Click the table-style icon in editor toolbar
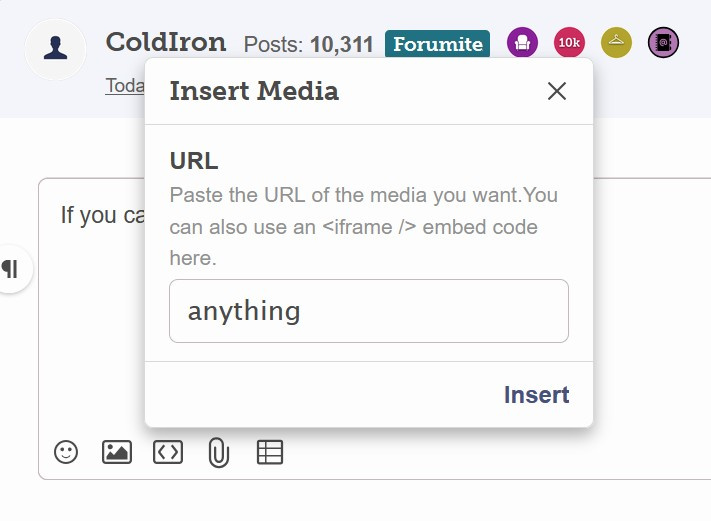 pyautogui.click(x=270, y=452)
